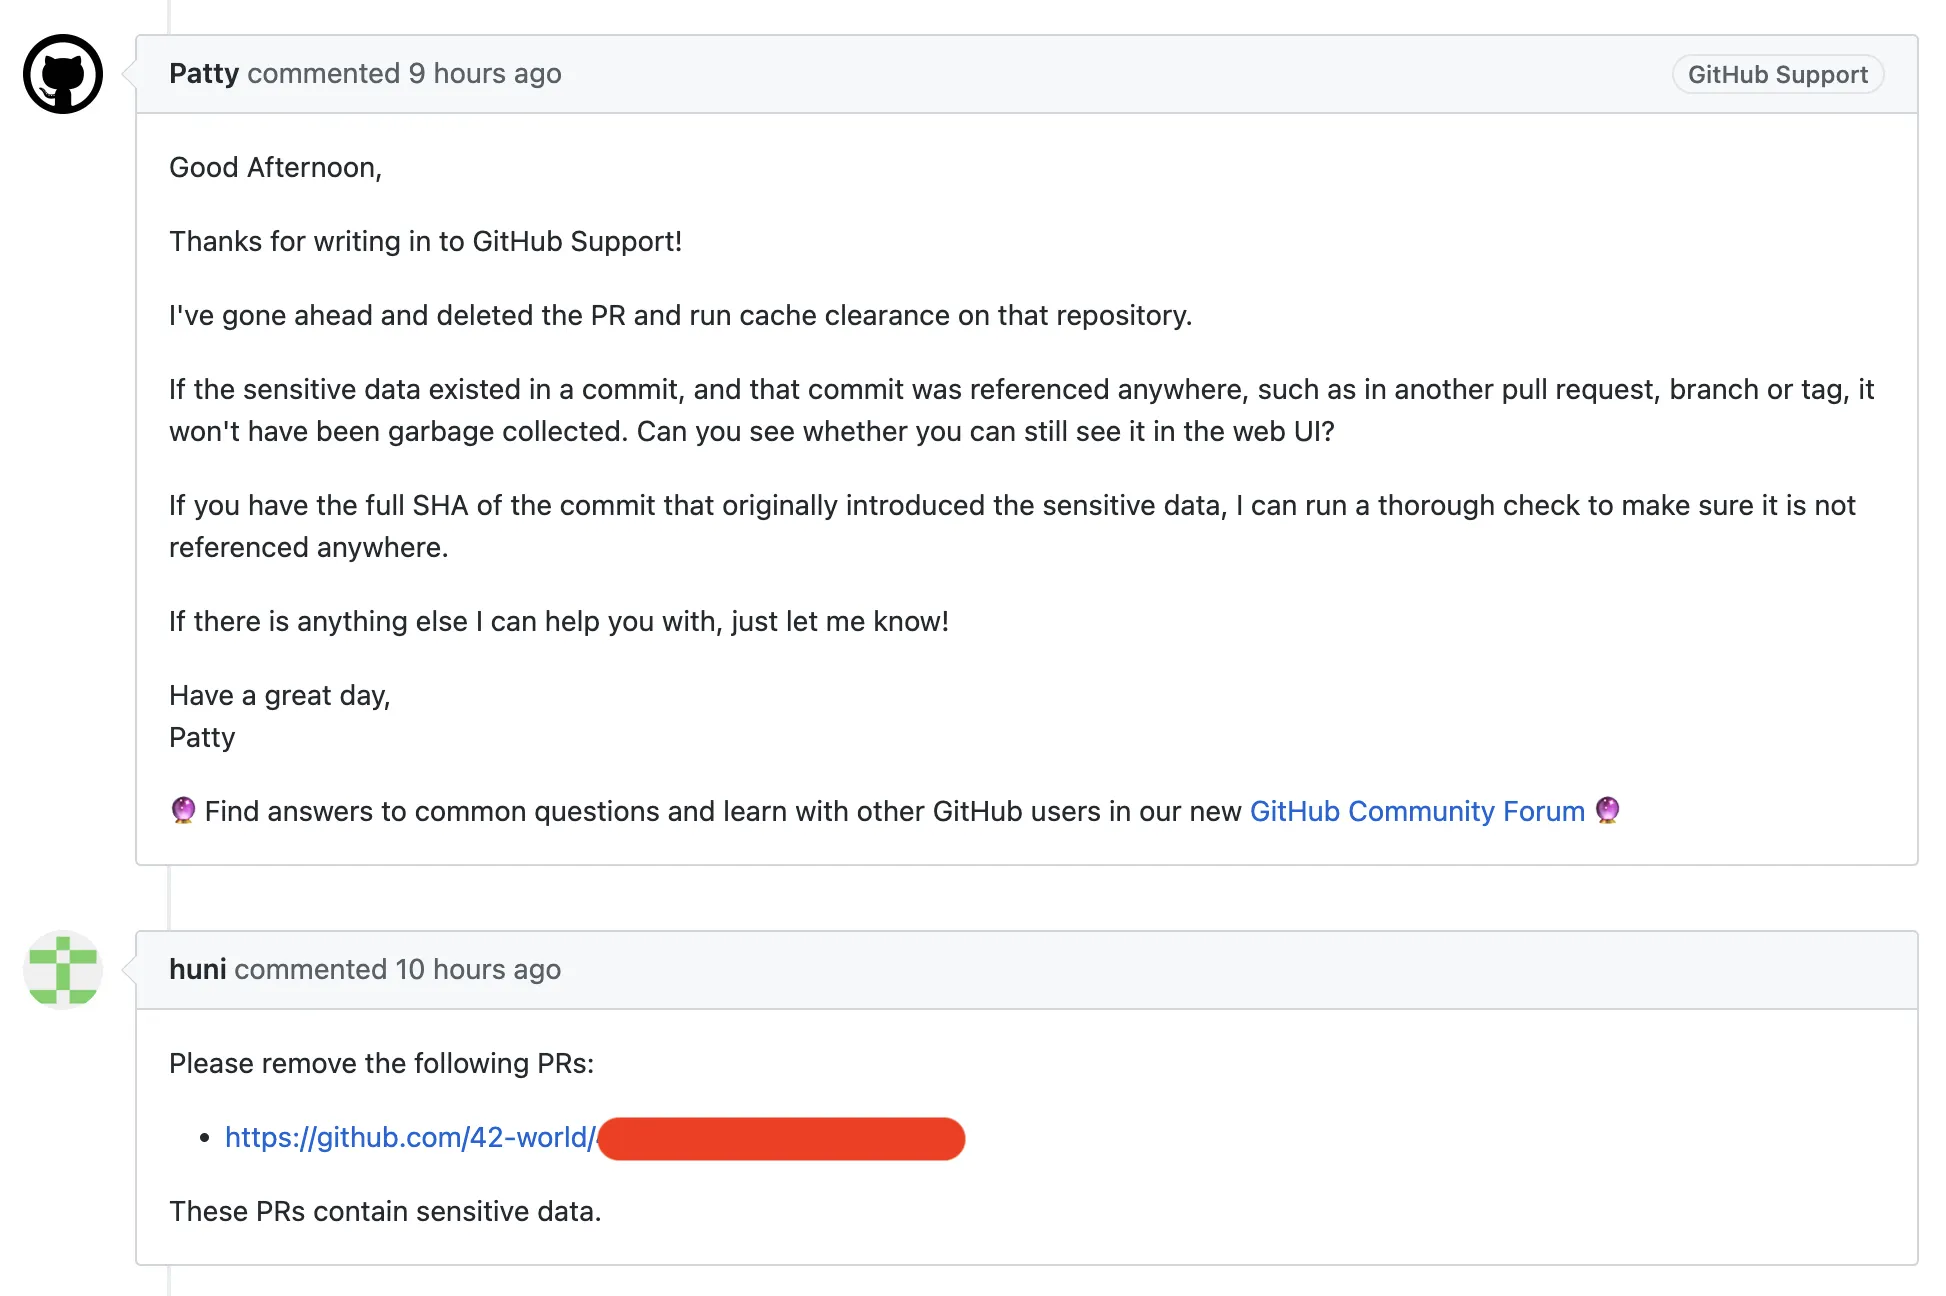The image size is (1946, 1296).
Task: Click crystal ball emoji after Community Forum link
Action: click(1607, 810)
